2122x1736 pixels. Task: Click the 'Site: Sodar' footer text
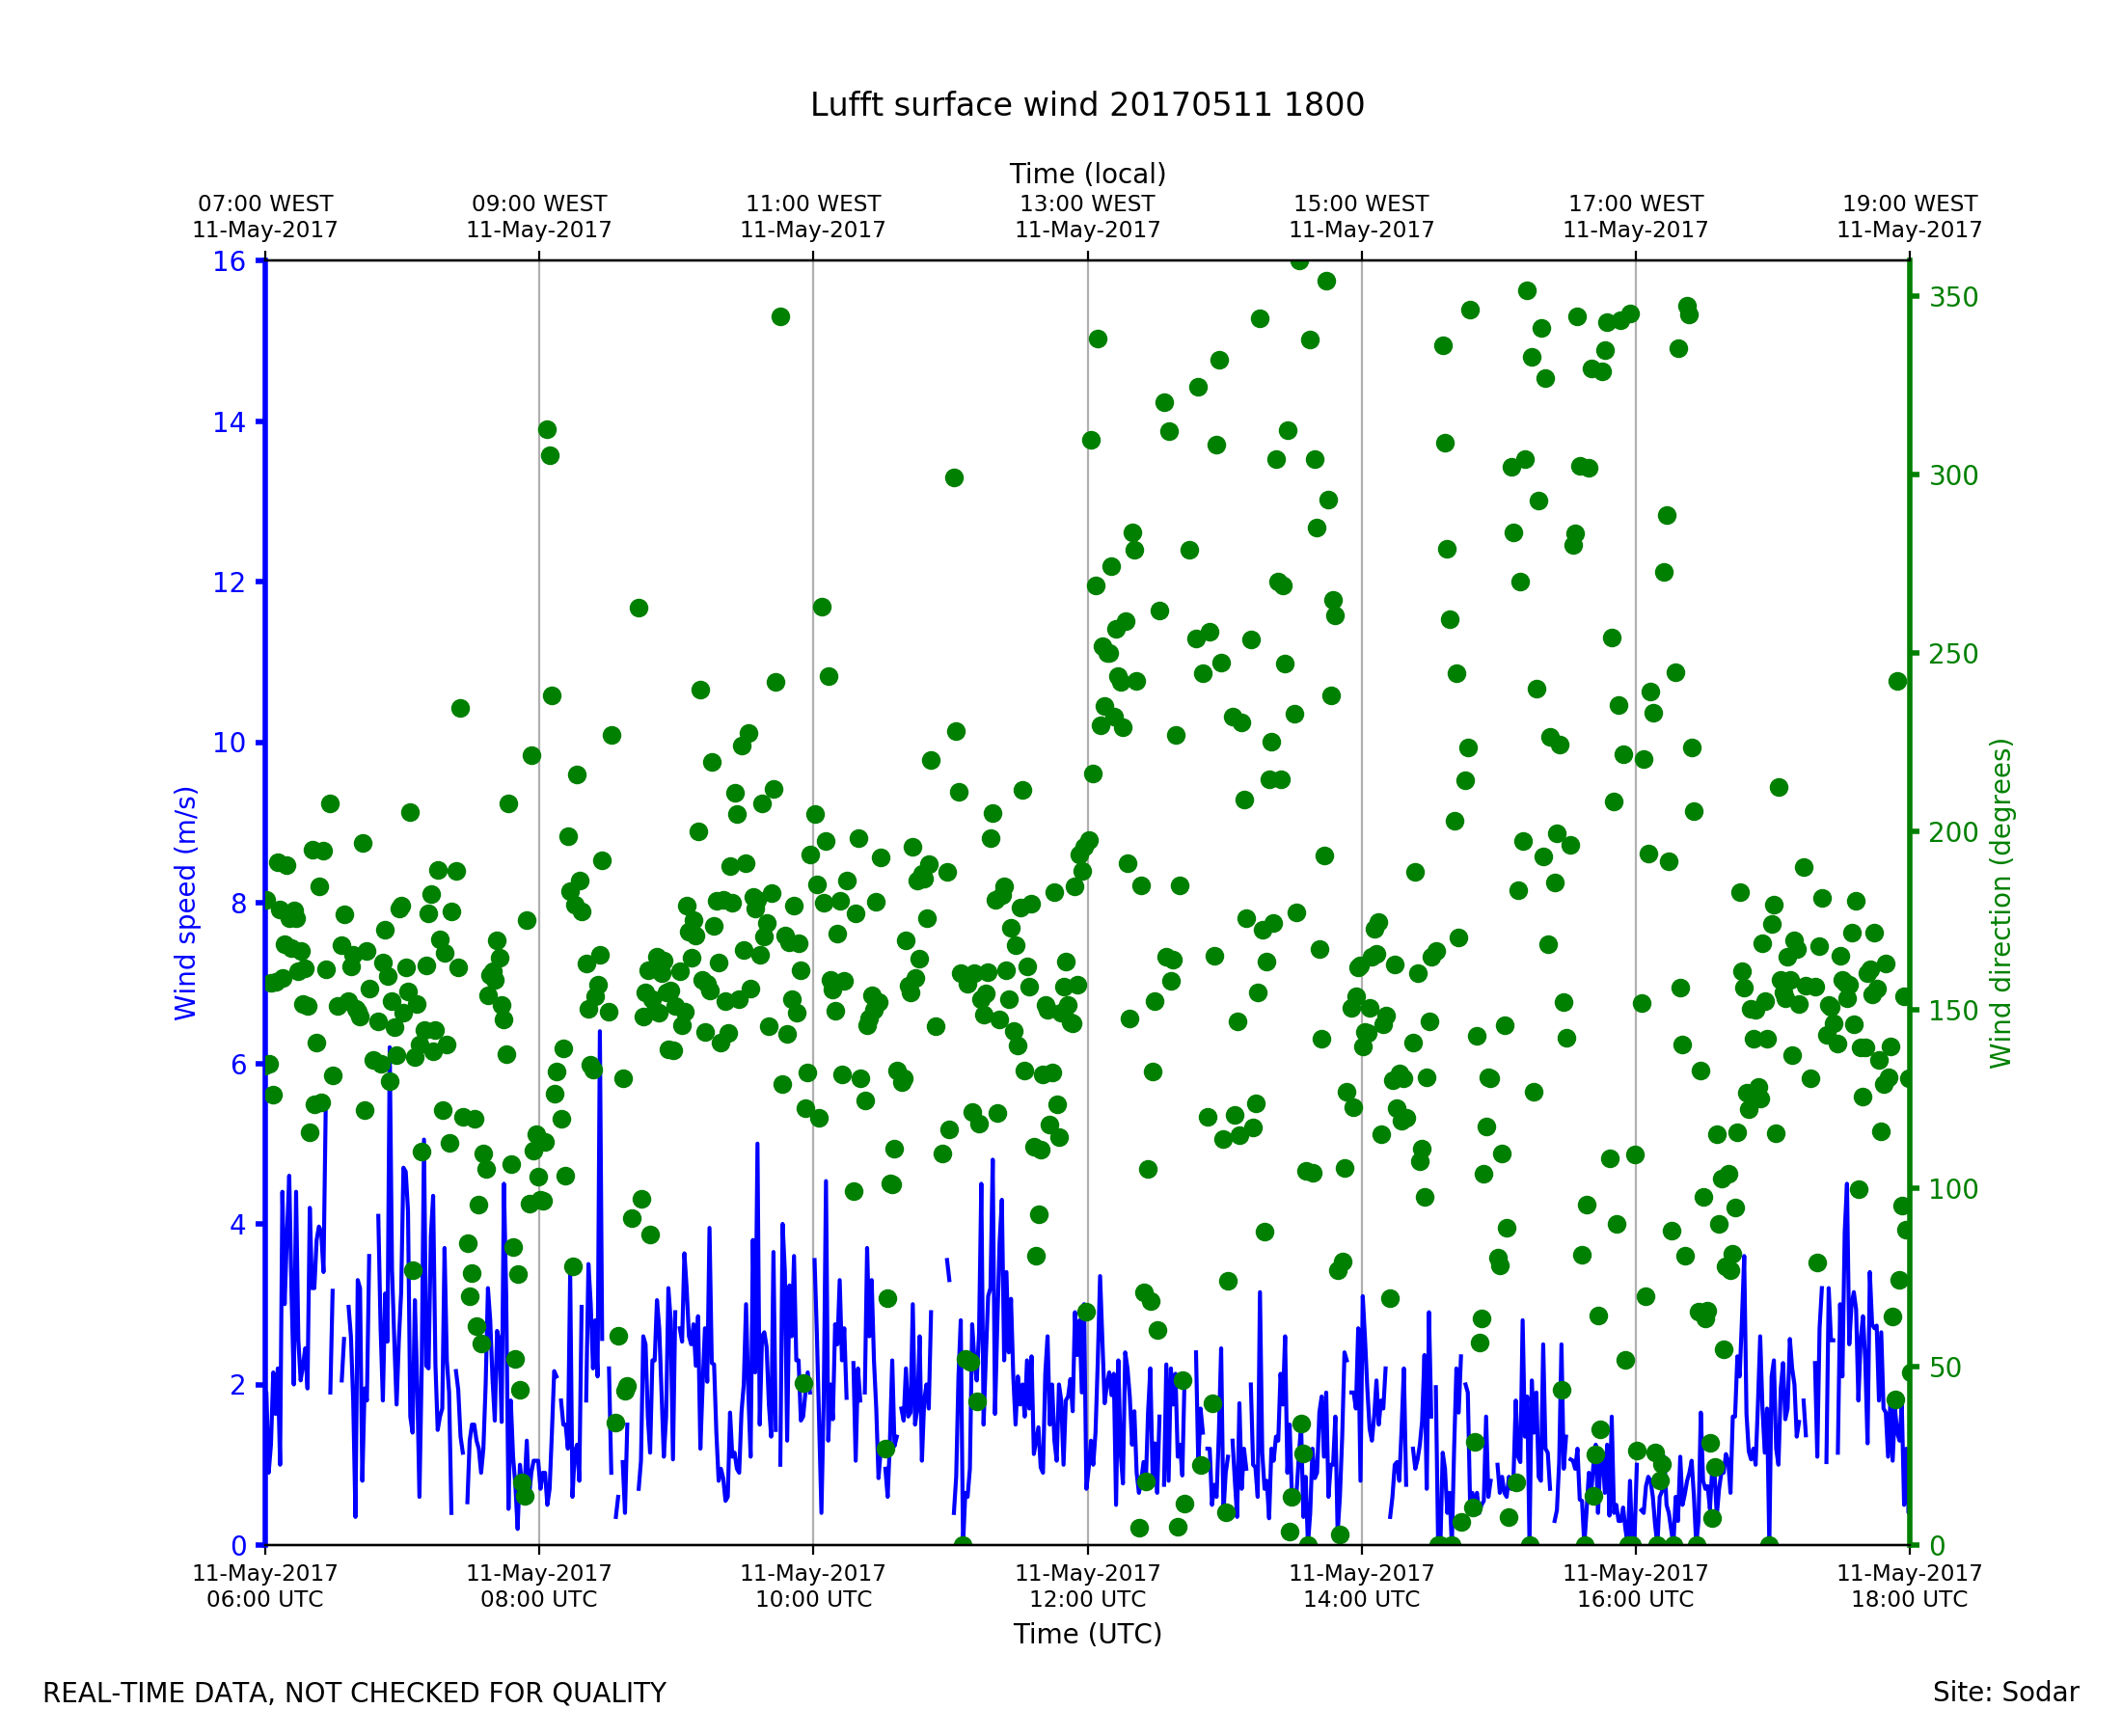click(2005, 1692)
